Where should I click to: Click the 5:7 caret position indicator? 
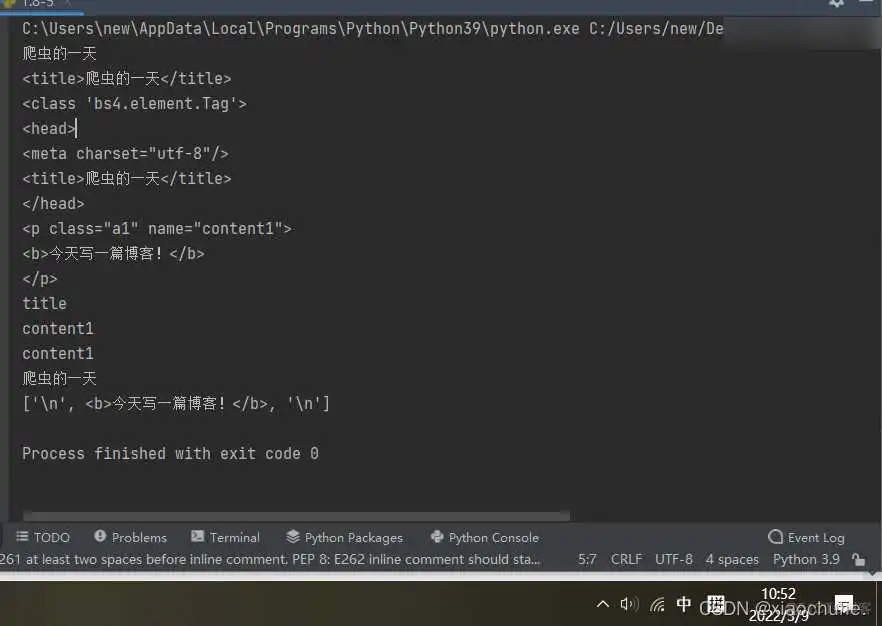pos(587,559)
